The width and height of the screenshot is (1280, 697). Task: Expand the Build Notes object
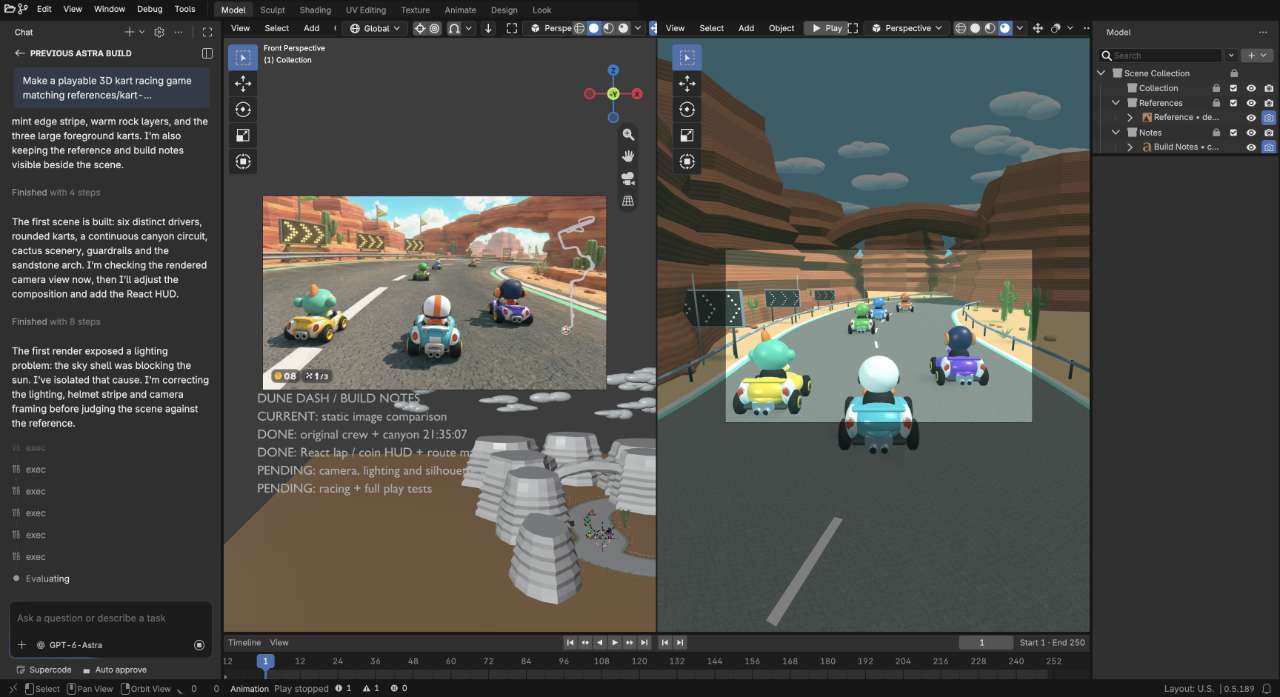[1131, 147]
